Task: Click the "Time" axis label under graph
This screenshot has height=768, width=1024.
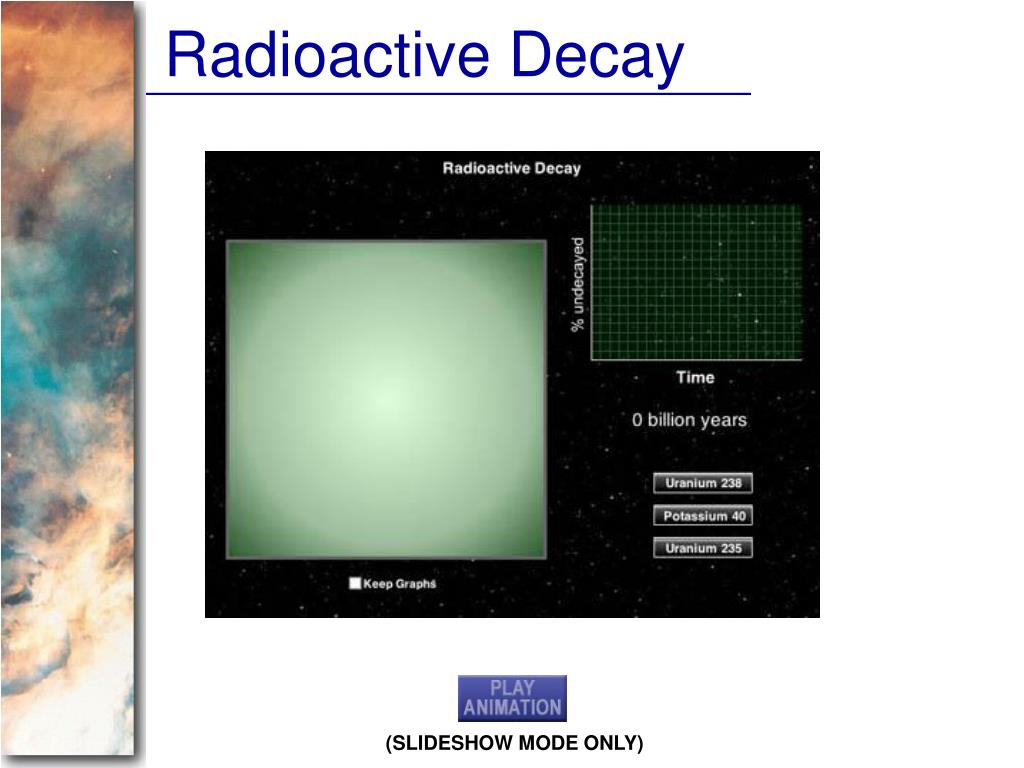Action: coord(695,377)
